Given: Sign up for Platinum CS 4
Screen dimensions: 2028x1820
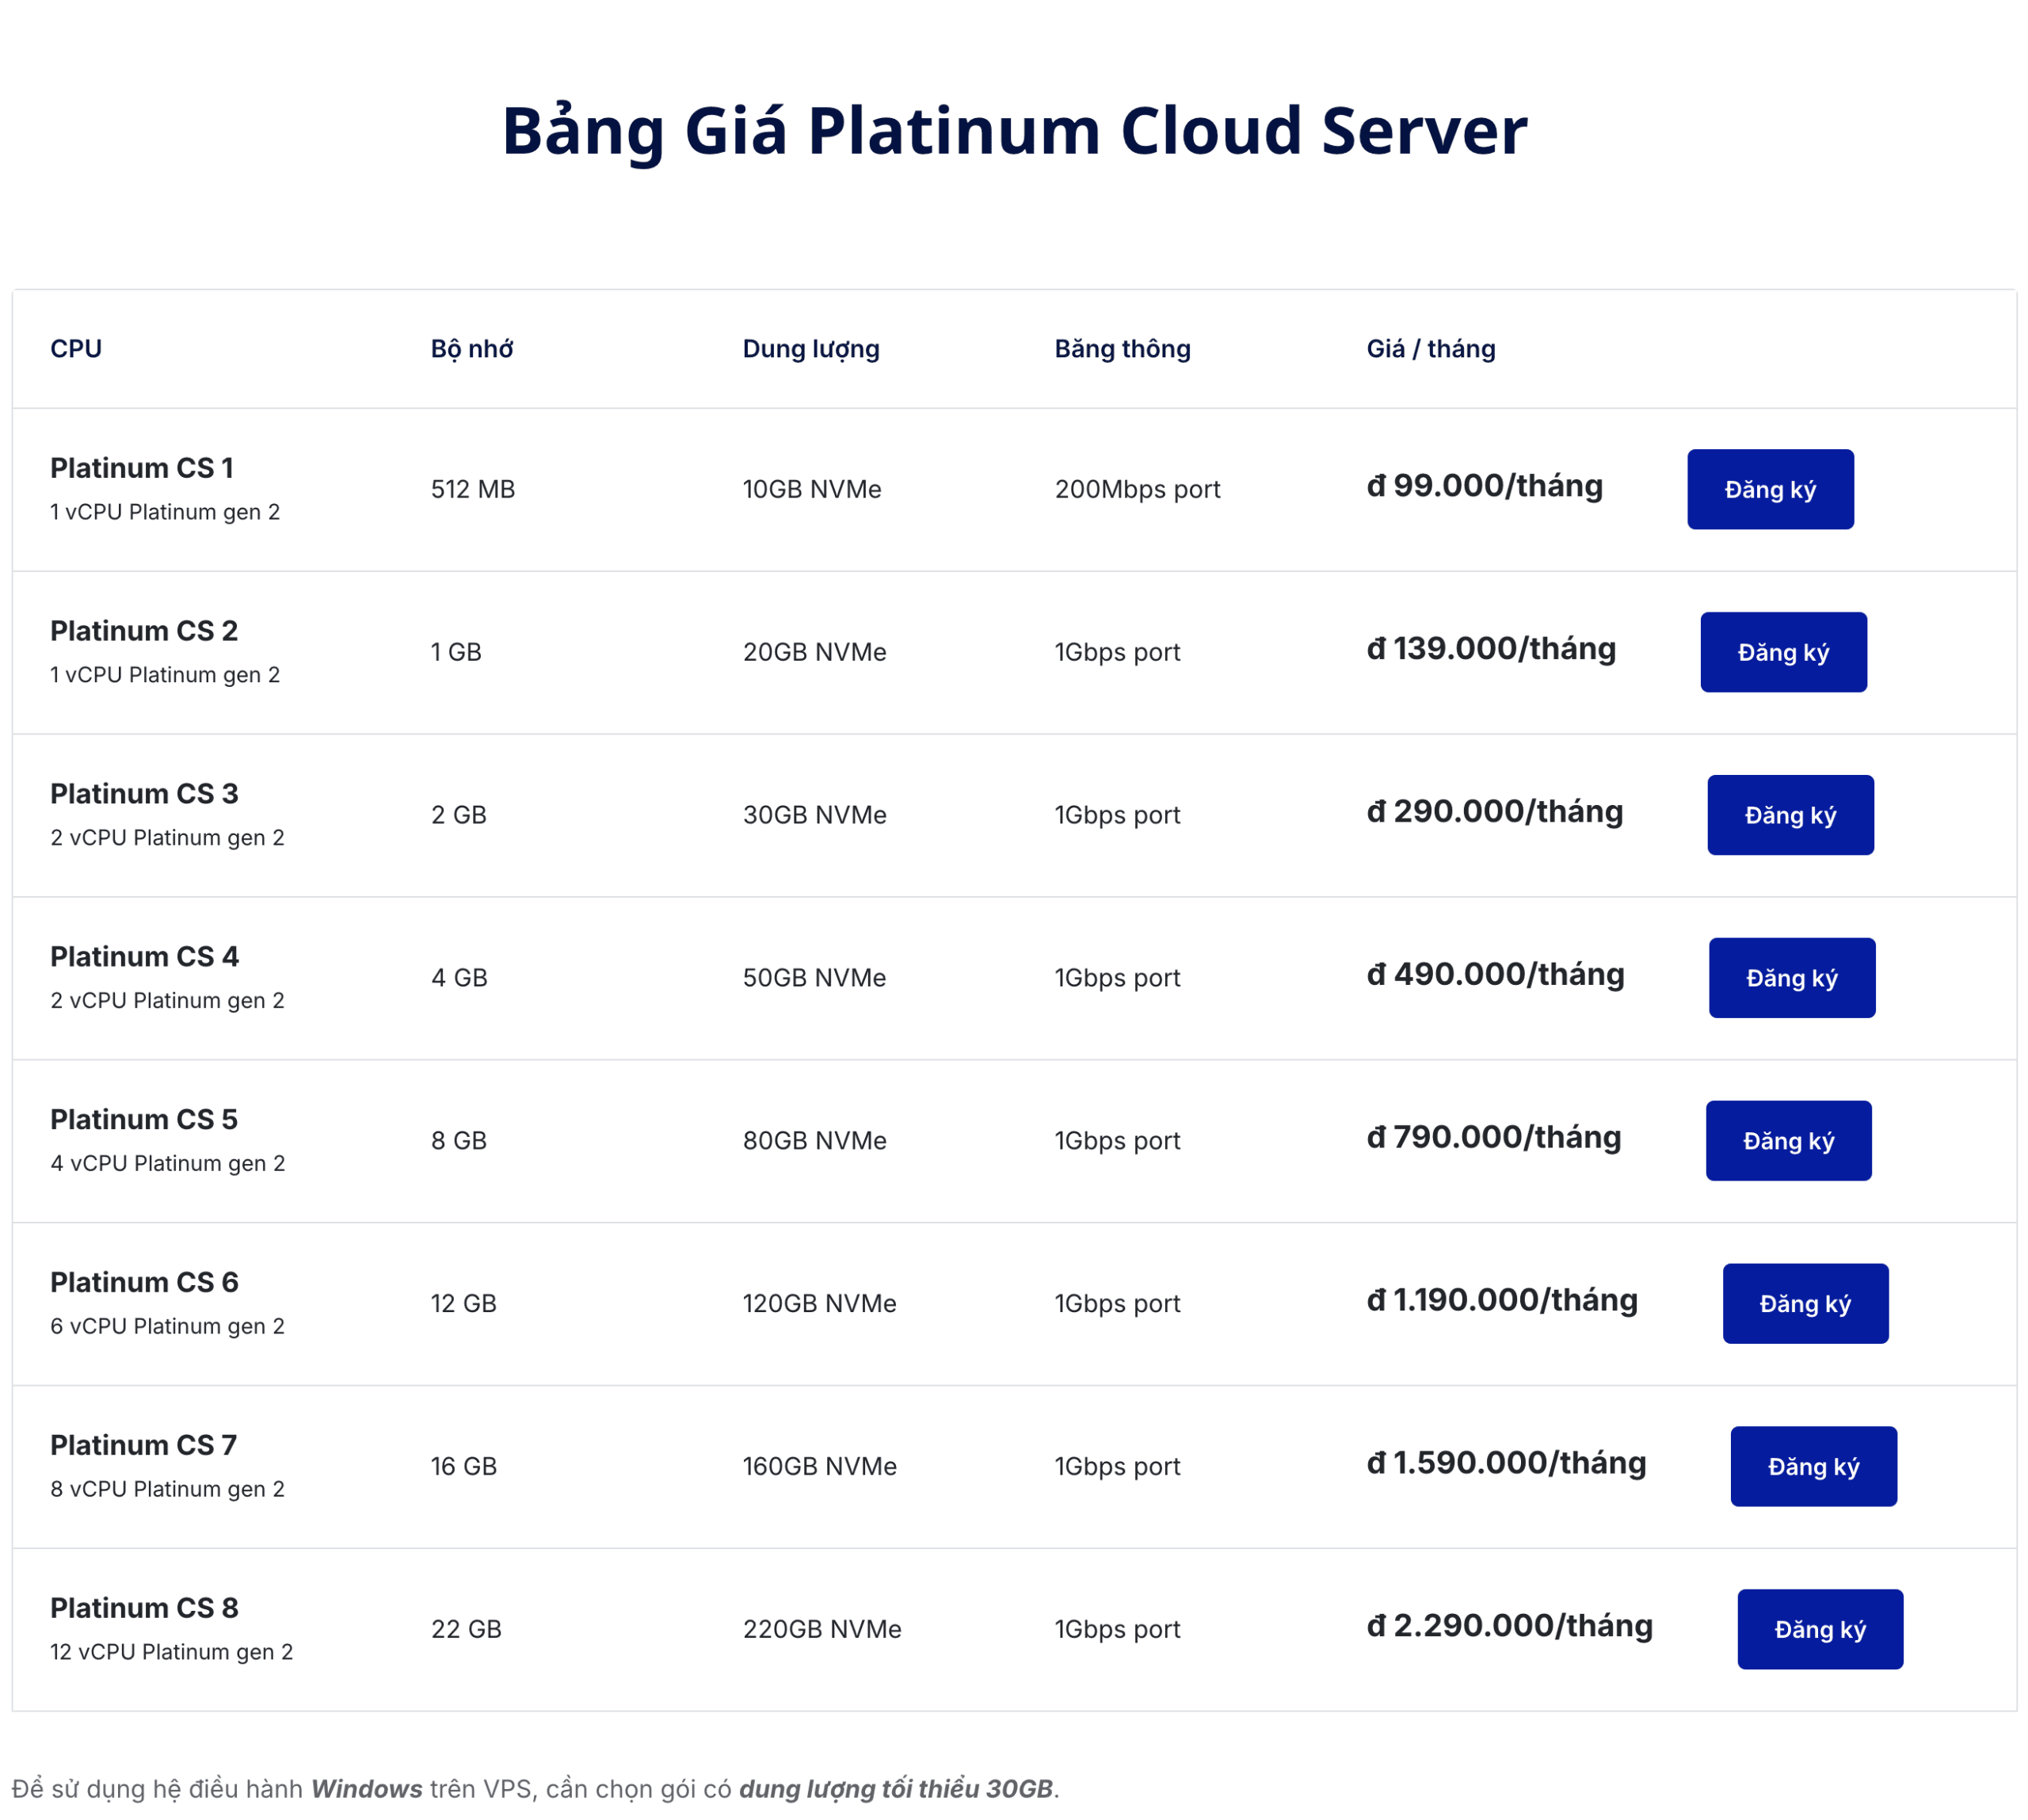Looking at the screenshot, I should coord(1790,977).
